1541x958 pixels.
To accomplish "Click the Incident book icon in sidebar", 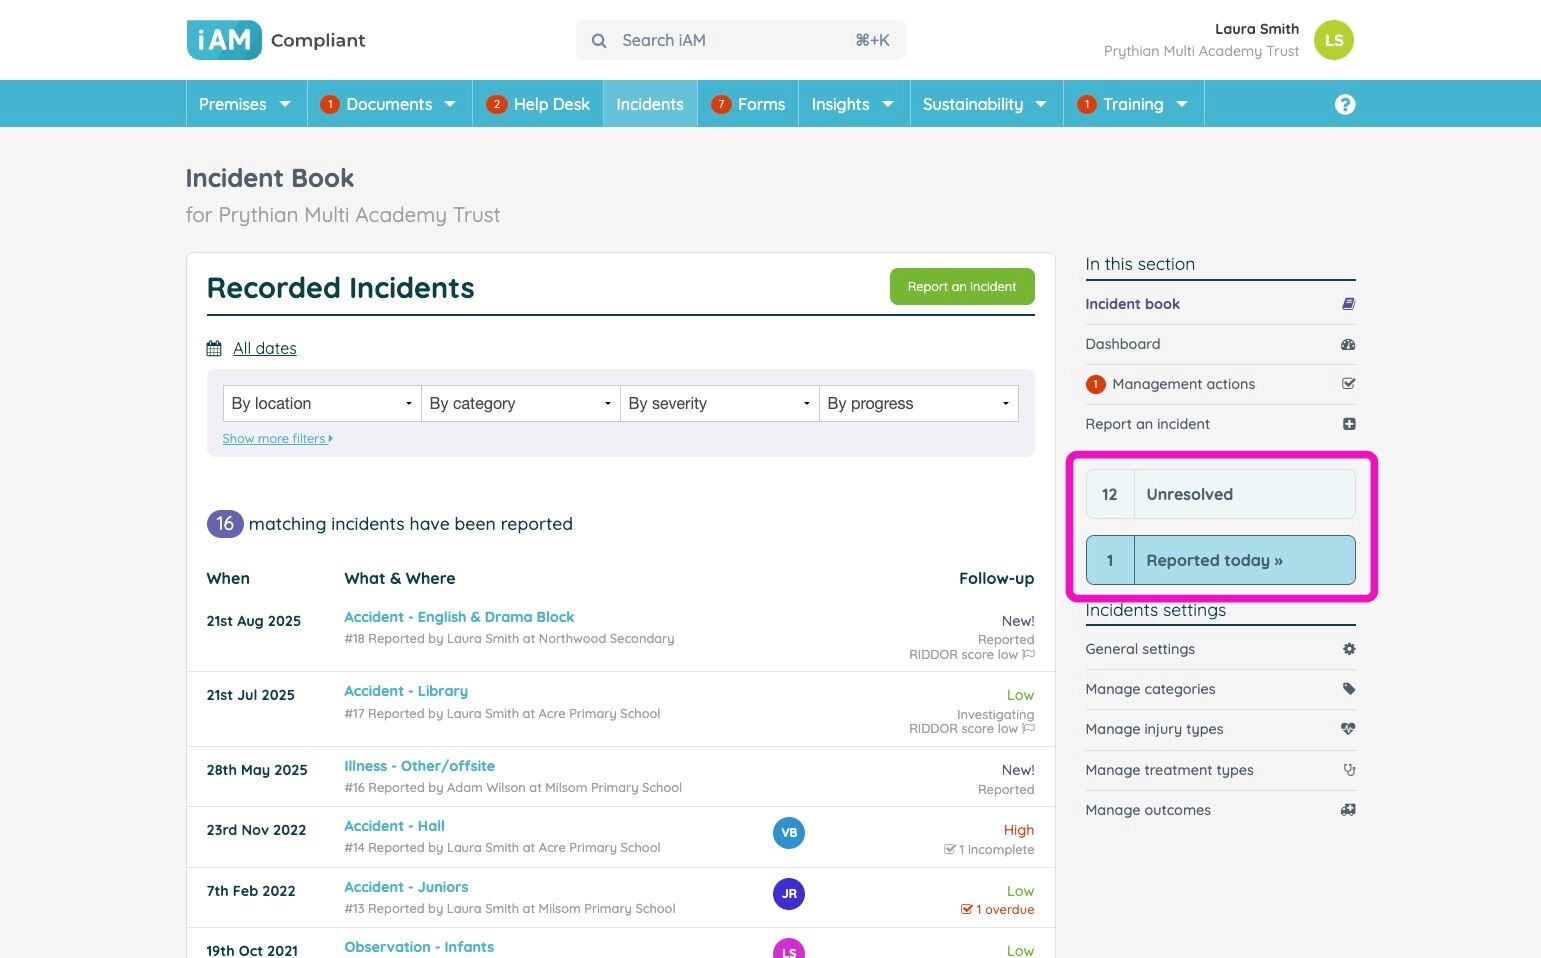I will pyautogui.click(x=1348, y=304).
